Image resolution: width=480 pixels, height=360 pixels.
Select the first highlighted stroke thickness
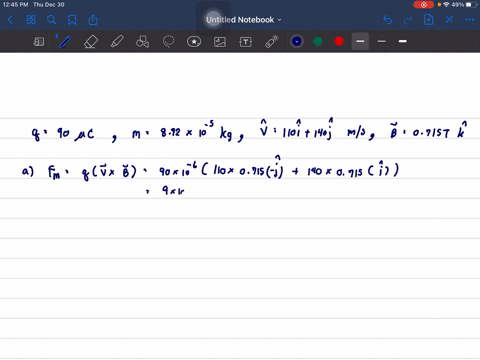[x=360, y=41]
